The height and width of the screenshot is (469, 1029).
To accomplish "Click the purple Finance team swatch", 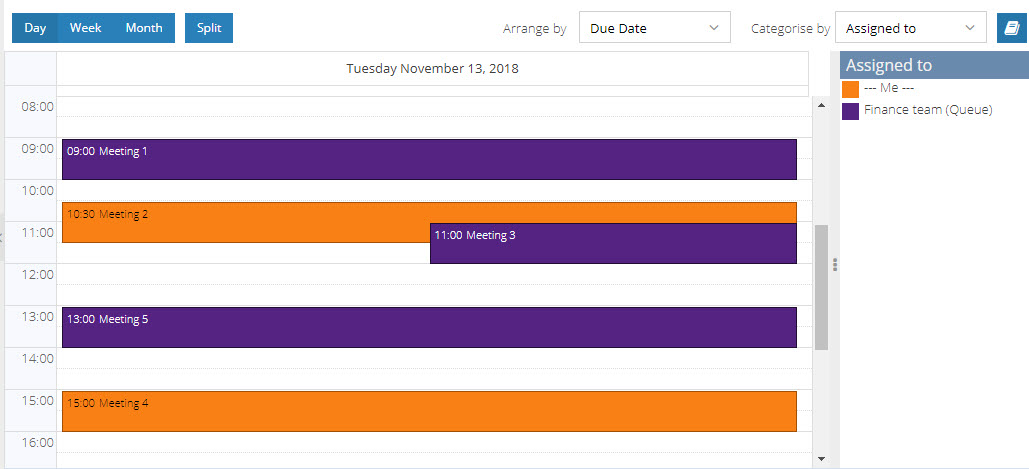I will point(851,111).
